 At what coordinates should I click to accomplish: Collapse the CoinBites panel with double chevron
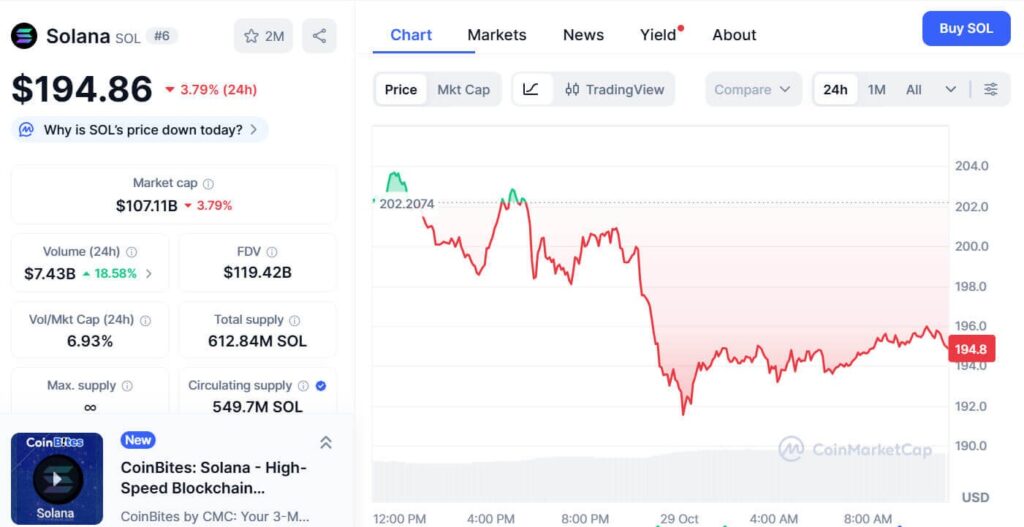325,442
